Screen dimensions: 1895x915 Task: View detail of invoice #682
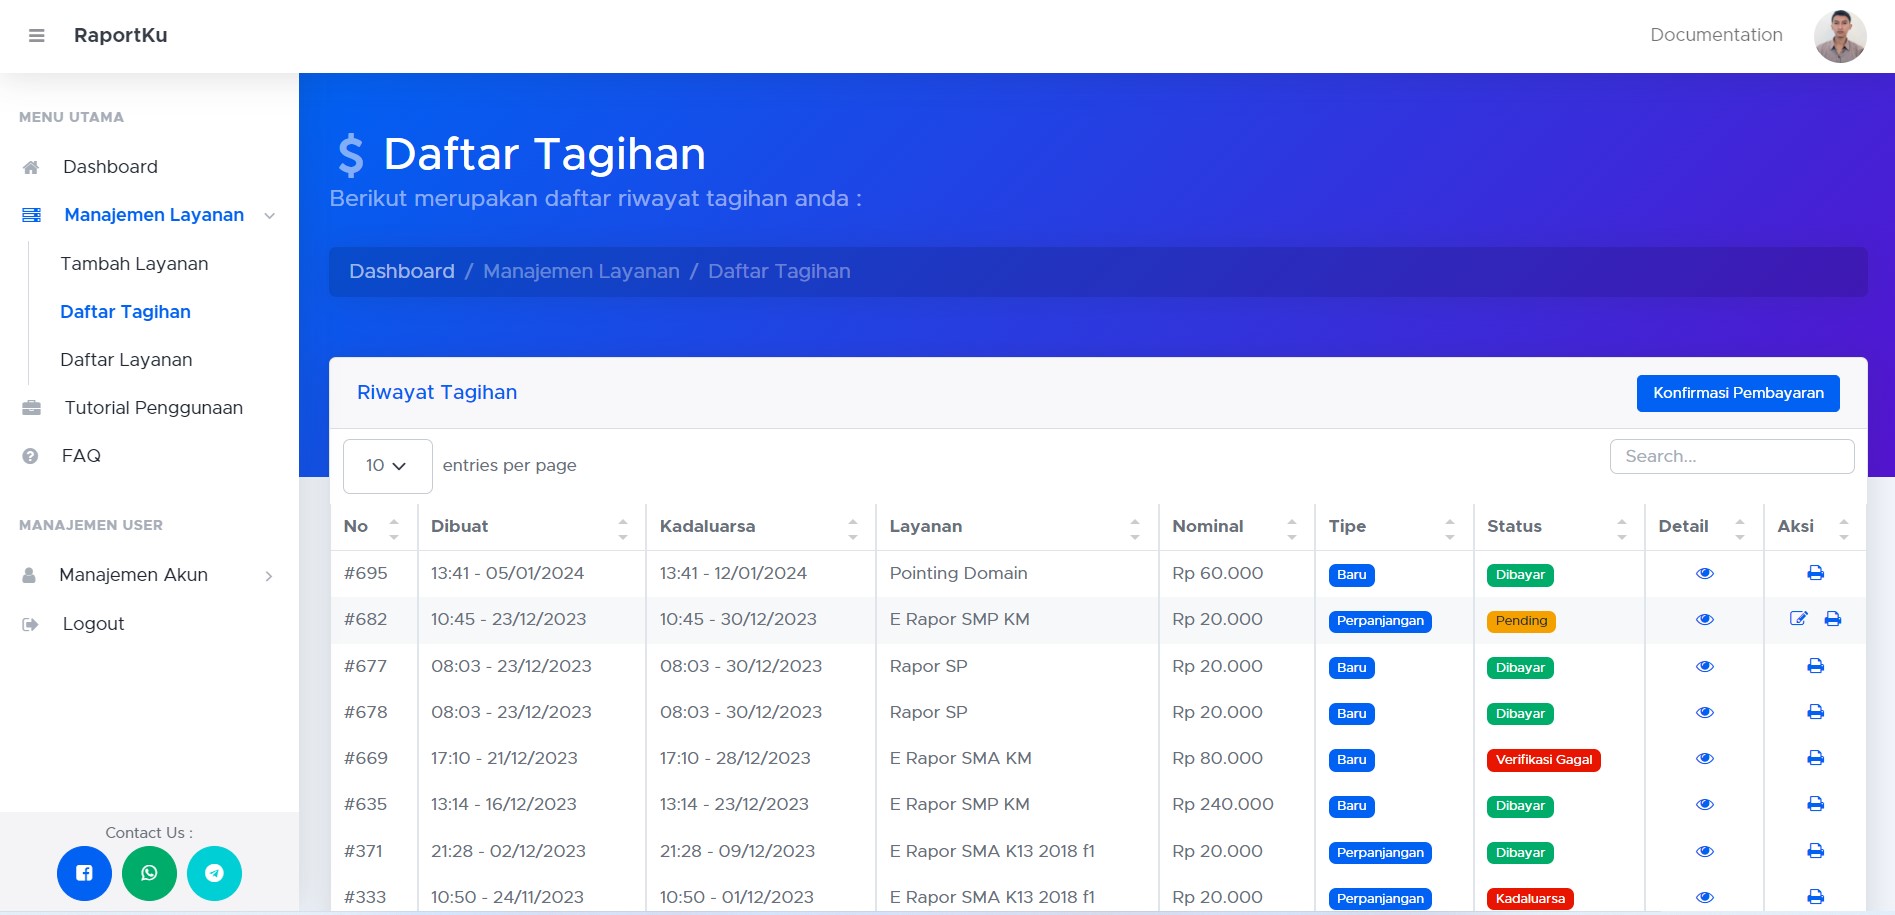coord(1705,620)
